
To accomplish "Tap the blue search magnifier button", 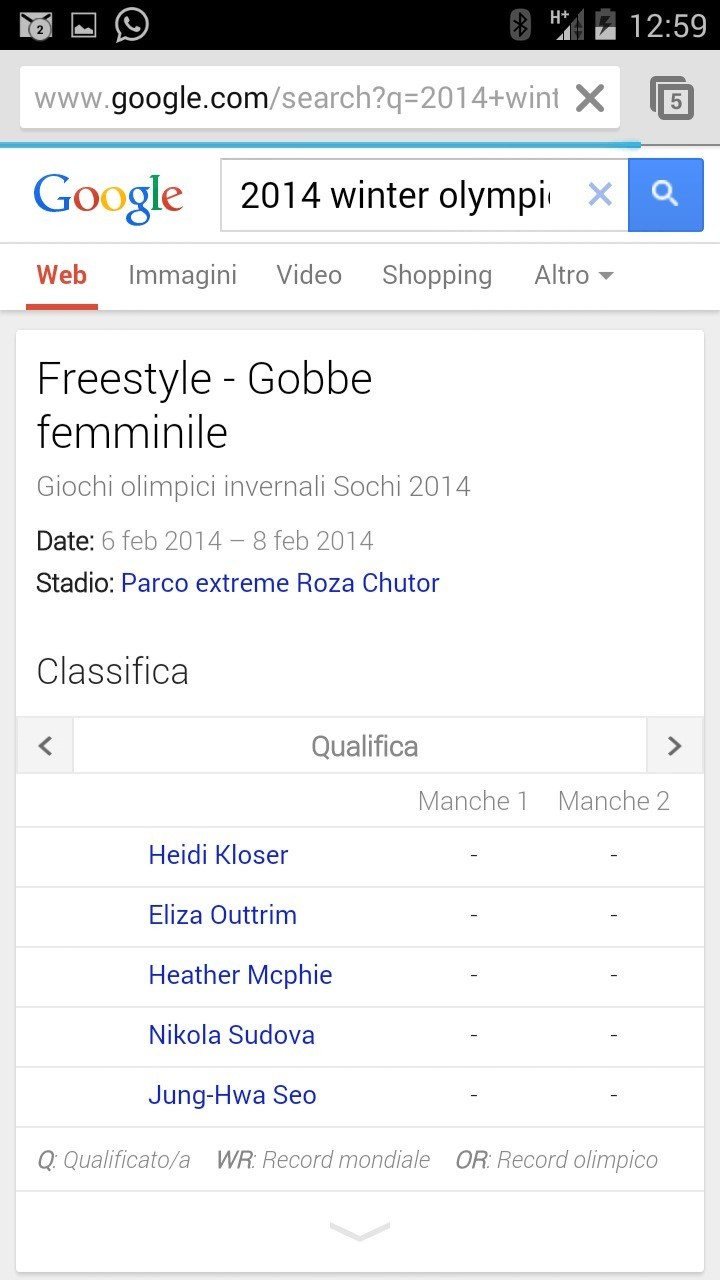I will [665, 195].
